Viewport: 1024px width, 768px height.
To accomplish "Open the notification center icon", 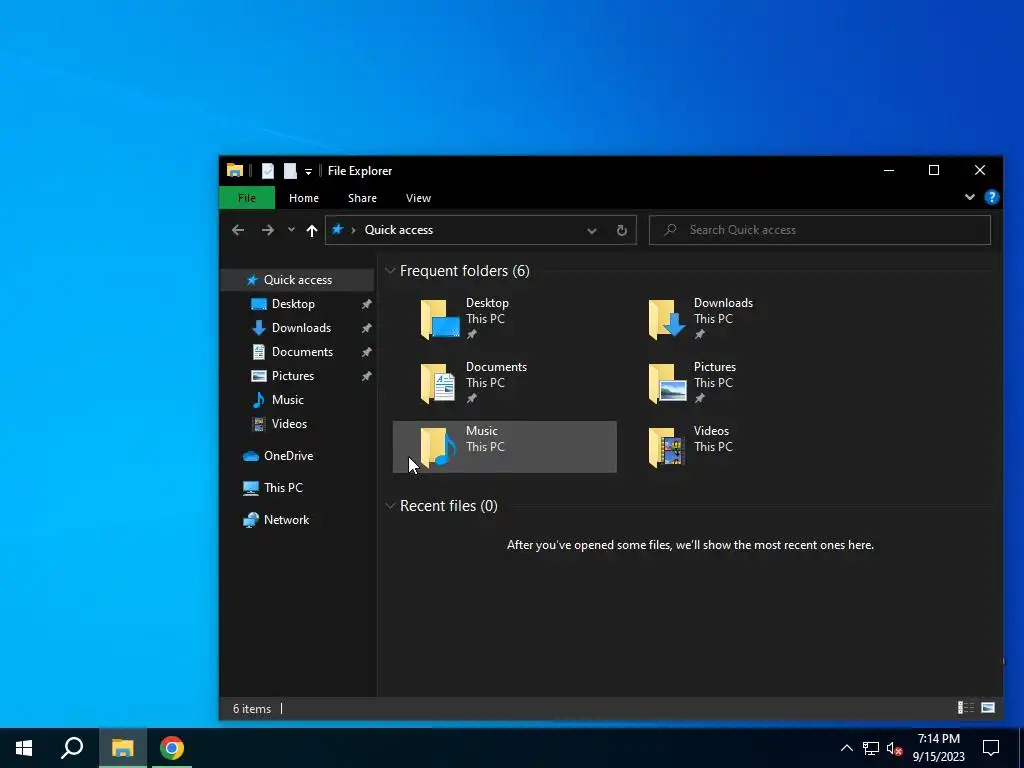I will 991,748.
